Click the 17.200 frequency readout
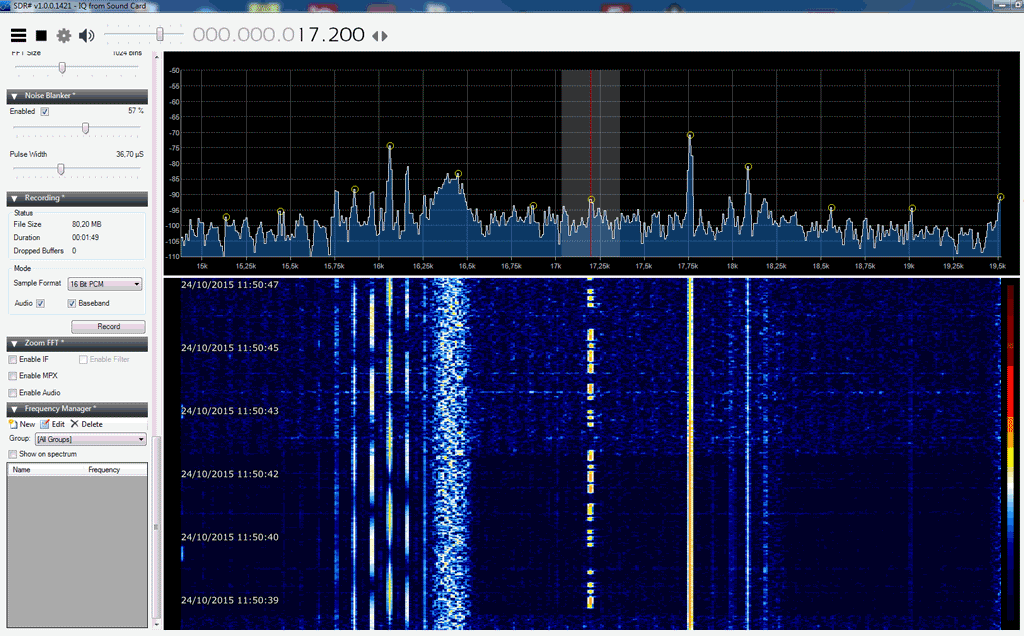1024x636 pixels. pos(330,35)
